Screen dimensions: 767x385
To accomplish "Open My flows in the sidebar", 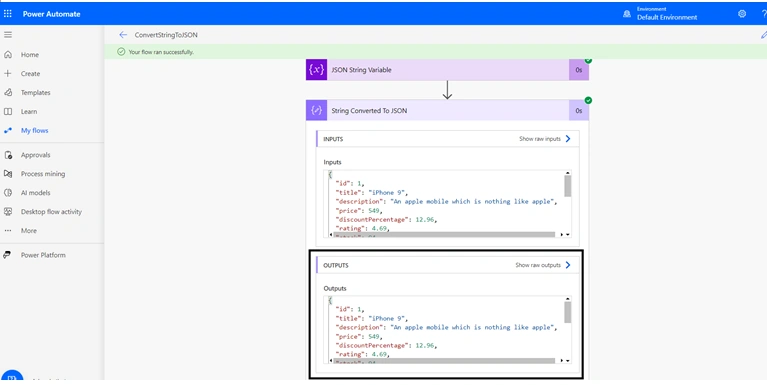I will tap(34, 130).
